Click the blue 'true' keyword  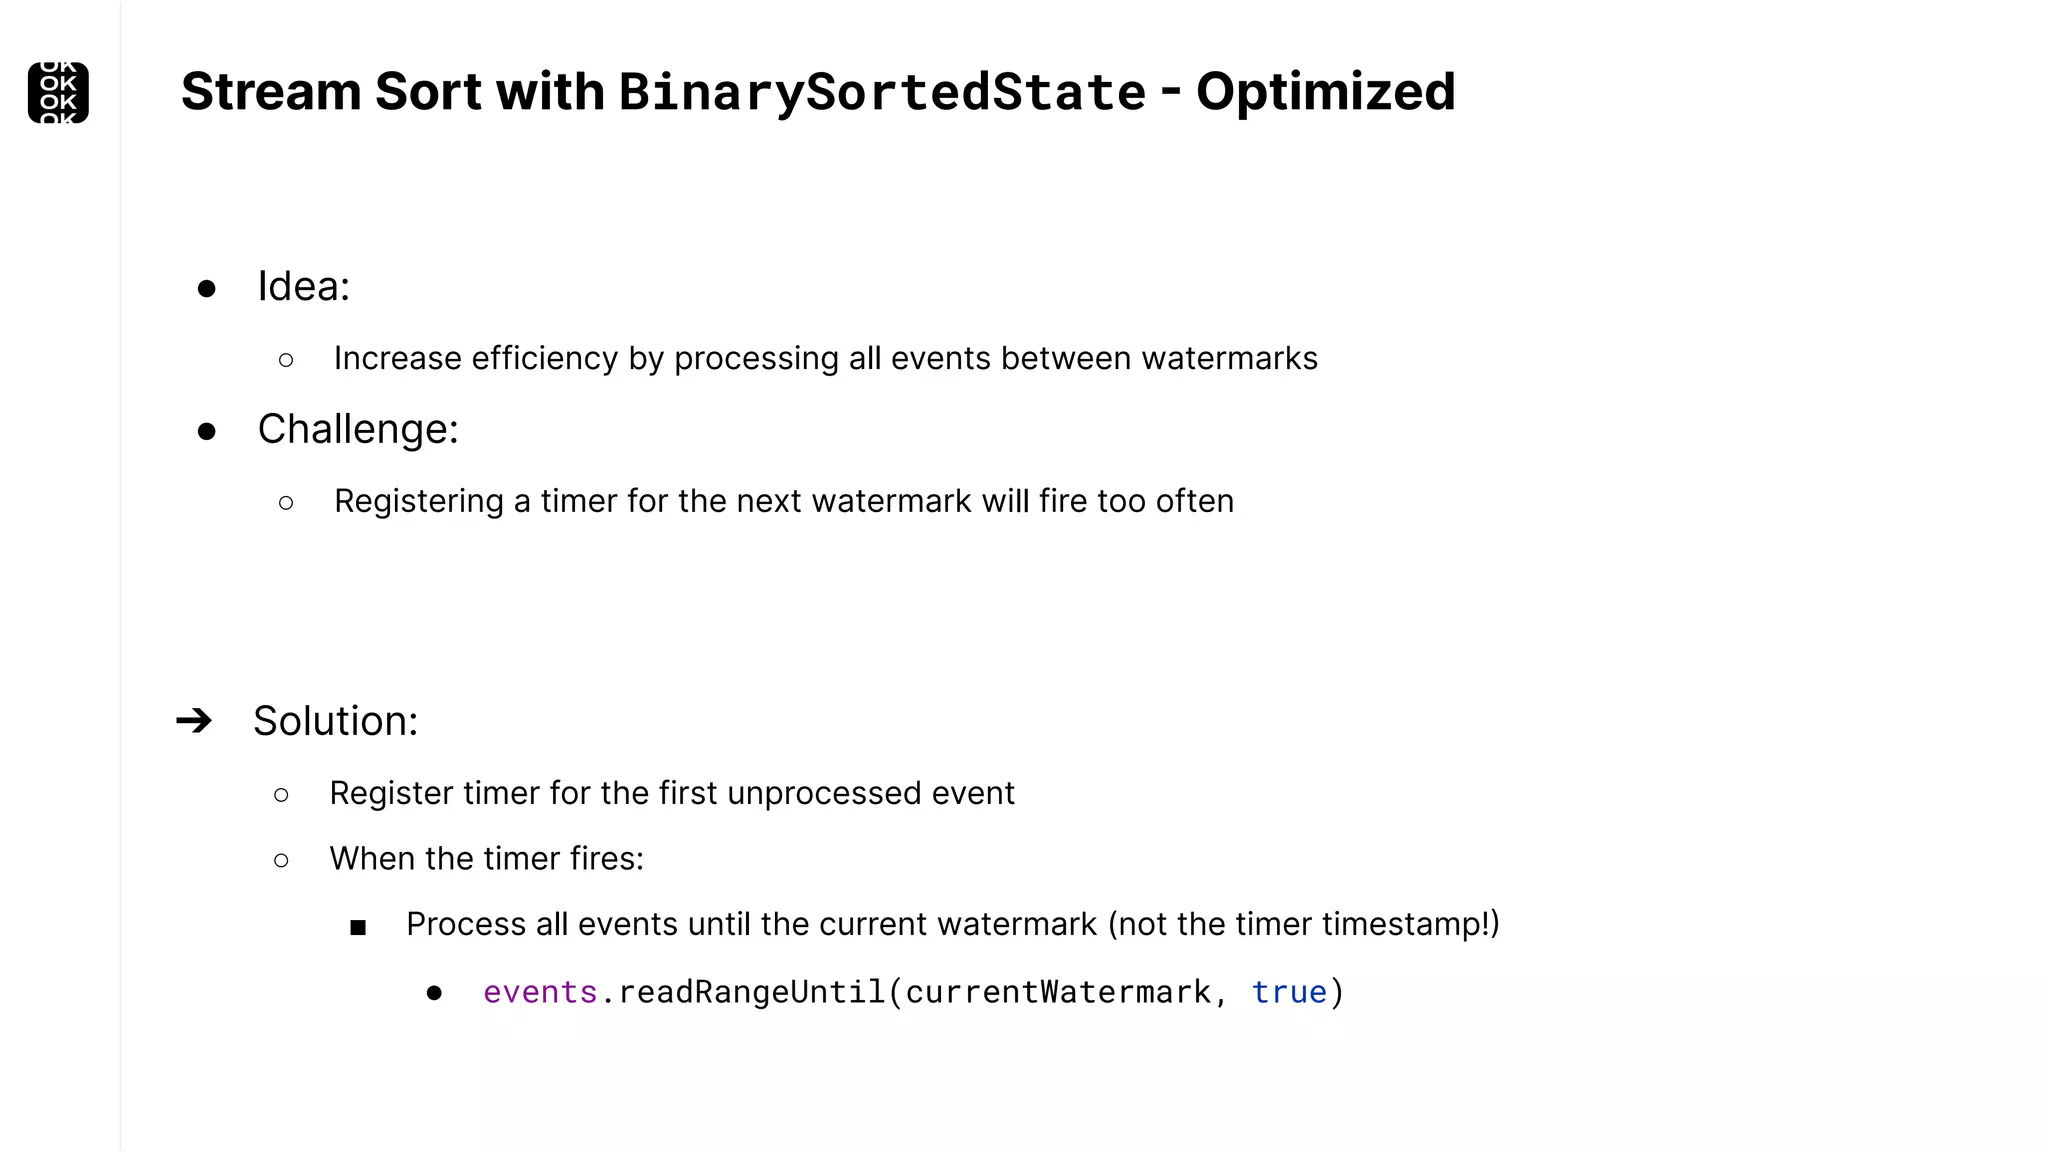pos(1289,992)
